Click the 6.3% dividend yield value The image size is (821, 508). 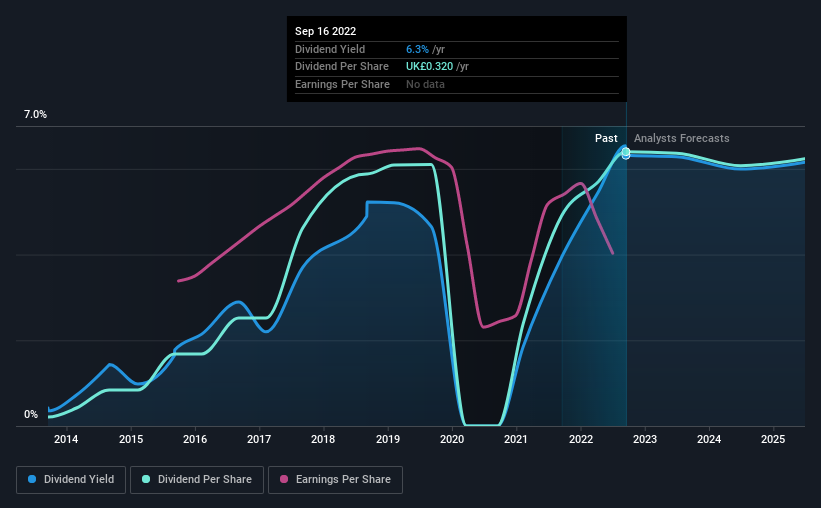coord(417,49)
